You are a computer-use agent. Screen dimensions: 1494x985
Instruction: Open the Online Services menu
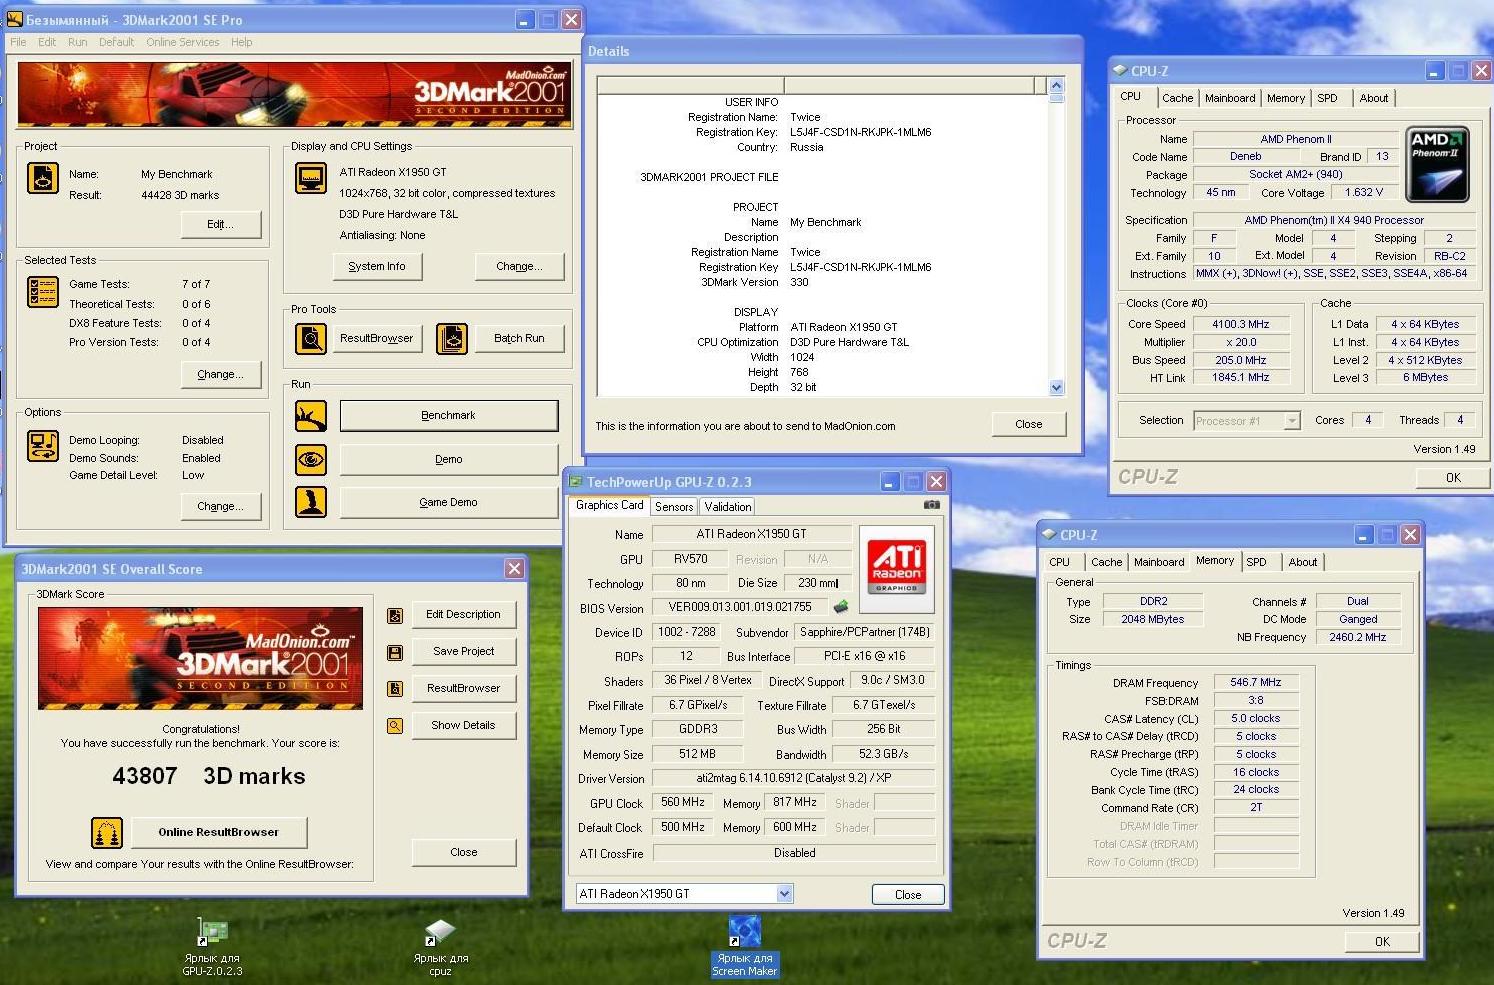click(182, 42)
